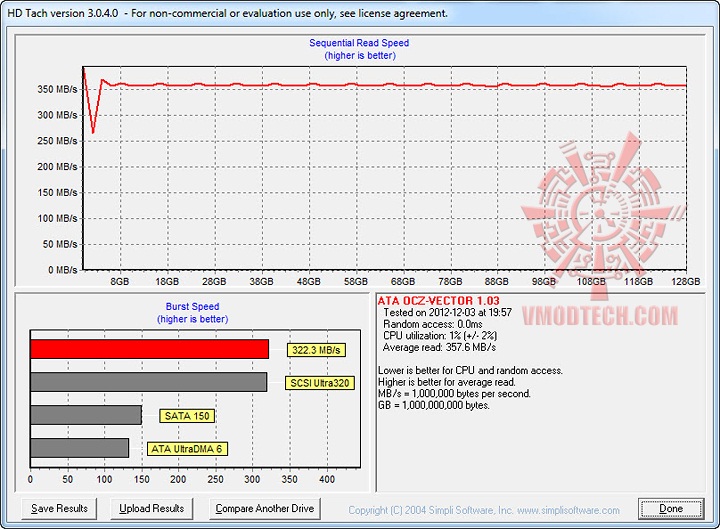Click the SATA 150 label
Screen dimensions: 720x529
[x=187, y=416]
